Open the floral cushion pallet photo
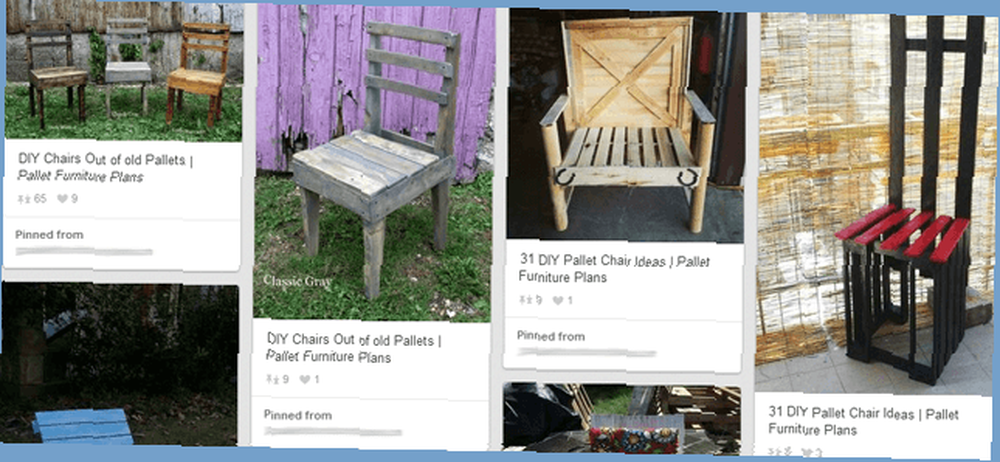This screenshot has width=1000, height=462. (x=622, y=418)
